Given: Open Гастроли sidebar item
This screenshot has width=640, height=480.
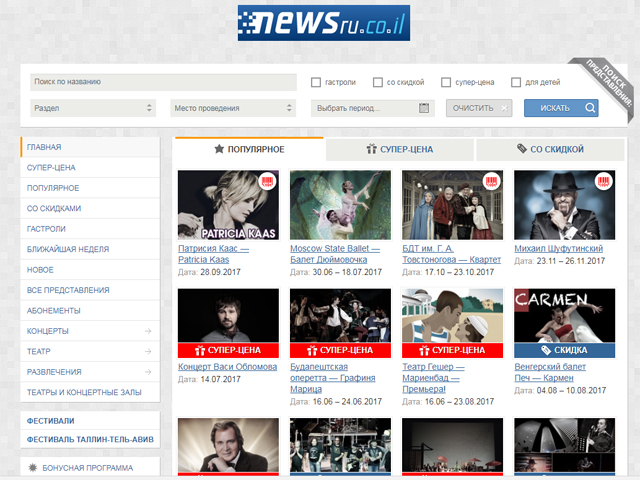Looking at the screenshot, I should point(90,229).
